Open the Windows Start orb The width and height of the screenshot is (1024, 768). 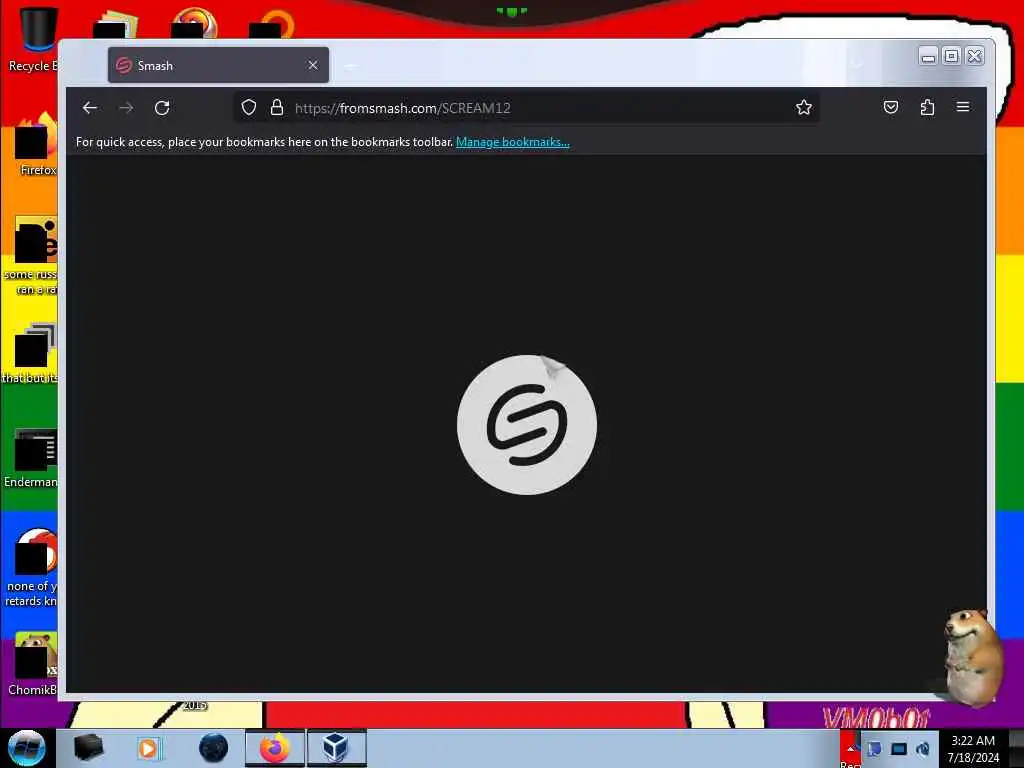(27, 748)
